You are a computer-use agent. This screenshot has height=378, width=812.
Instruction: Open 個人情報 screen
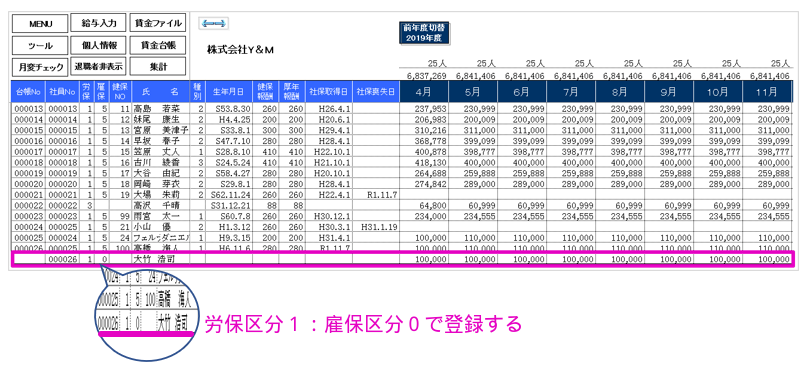point(99,45)
